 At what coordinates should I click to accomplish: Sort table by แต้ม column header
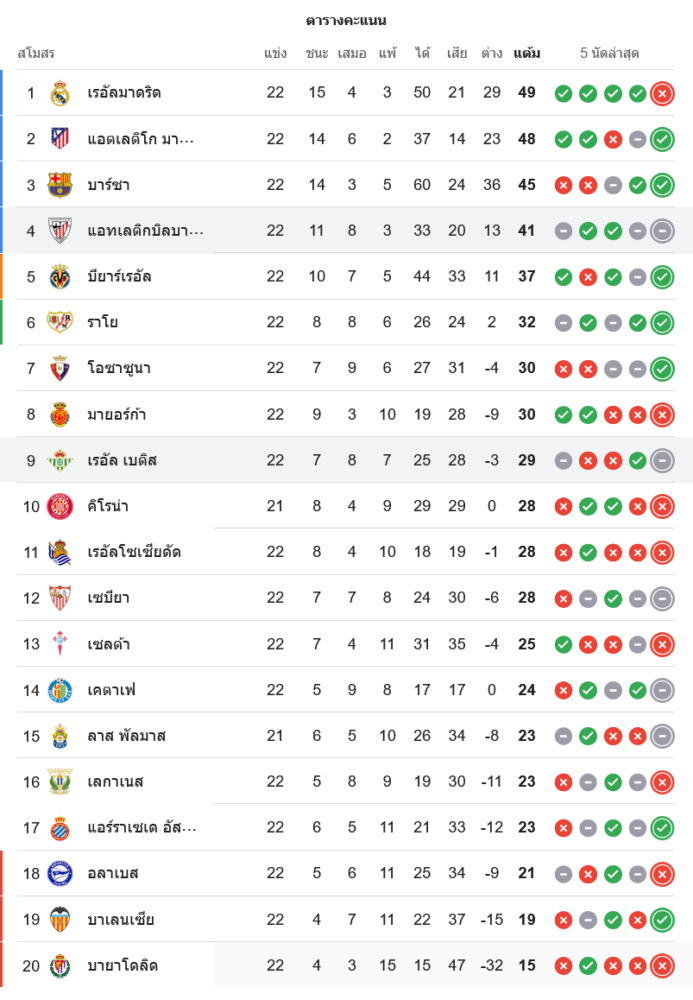pyautogui.click(x=527, y=53)
